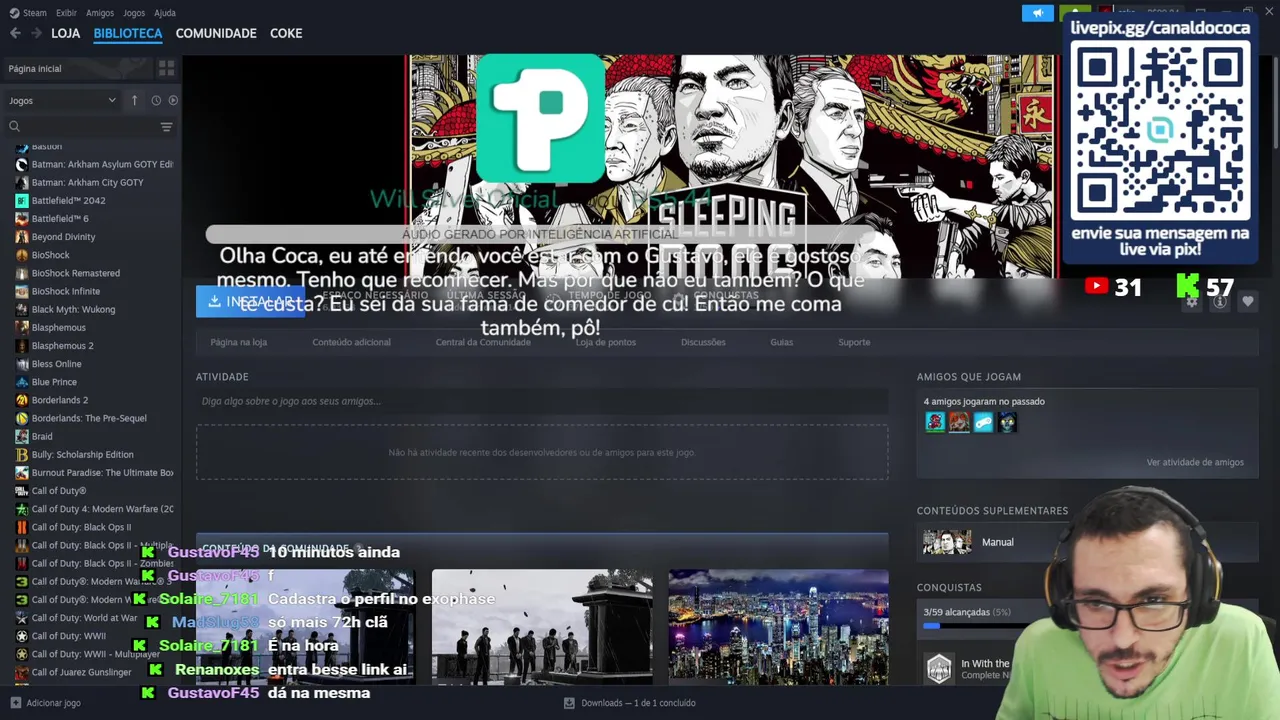Add game to favorites heart icon
This screenshot has height=720, width=1280.
1247,301
